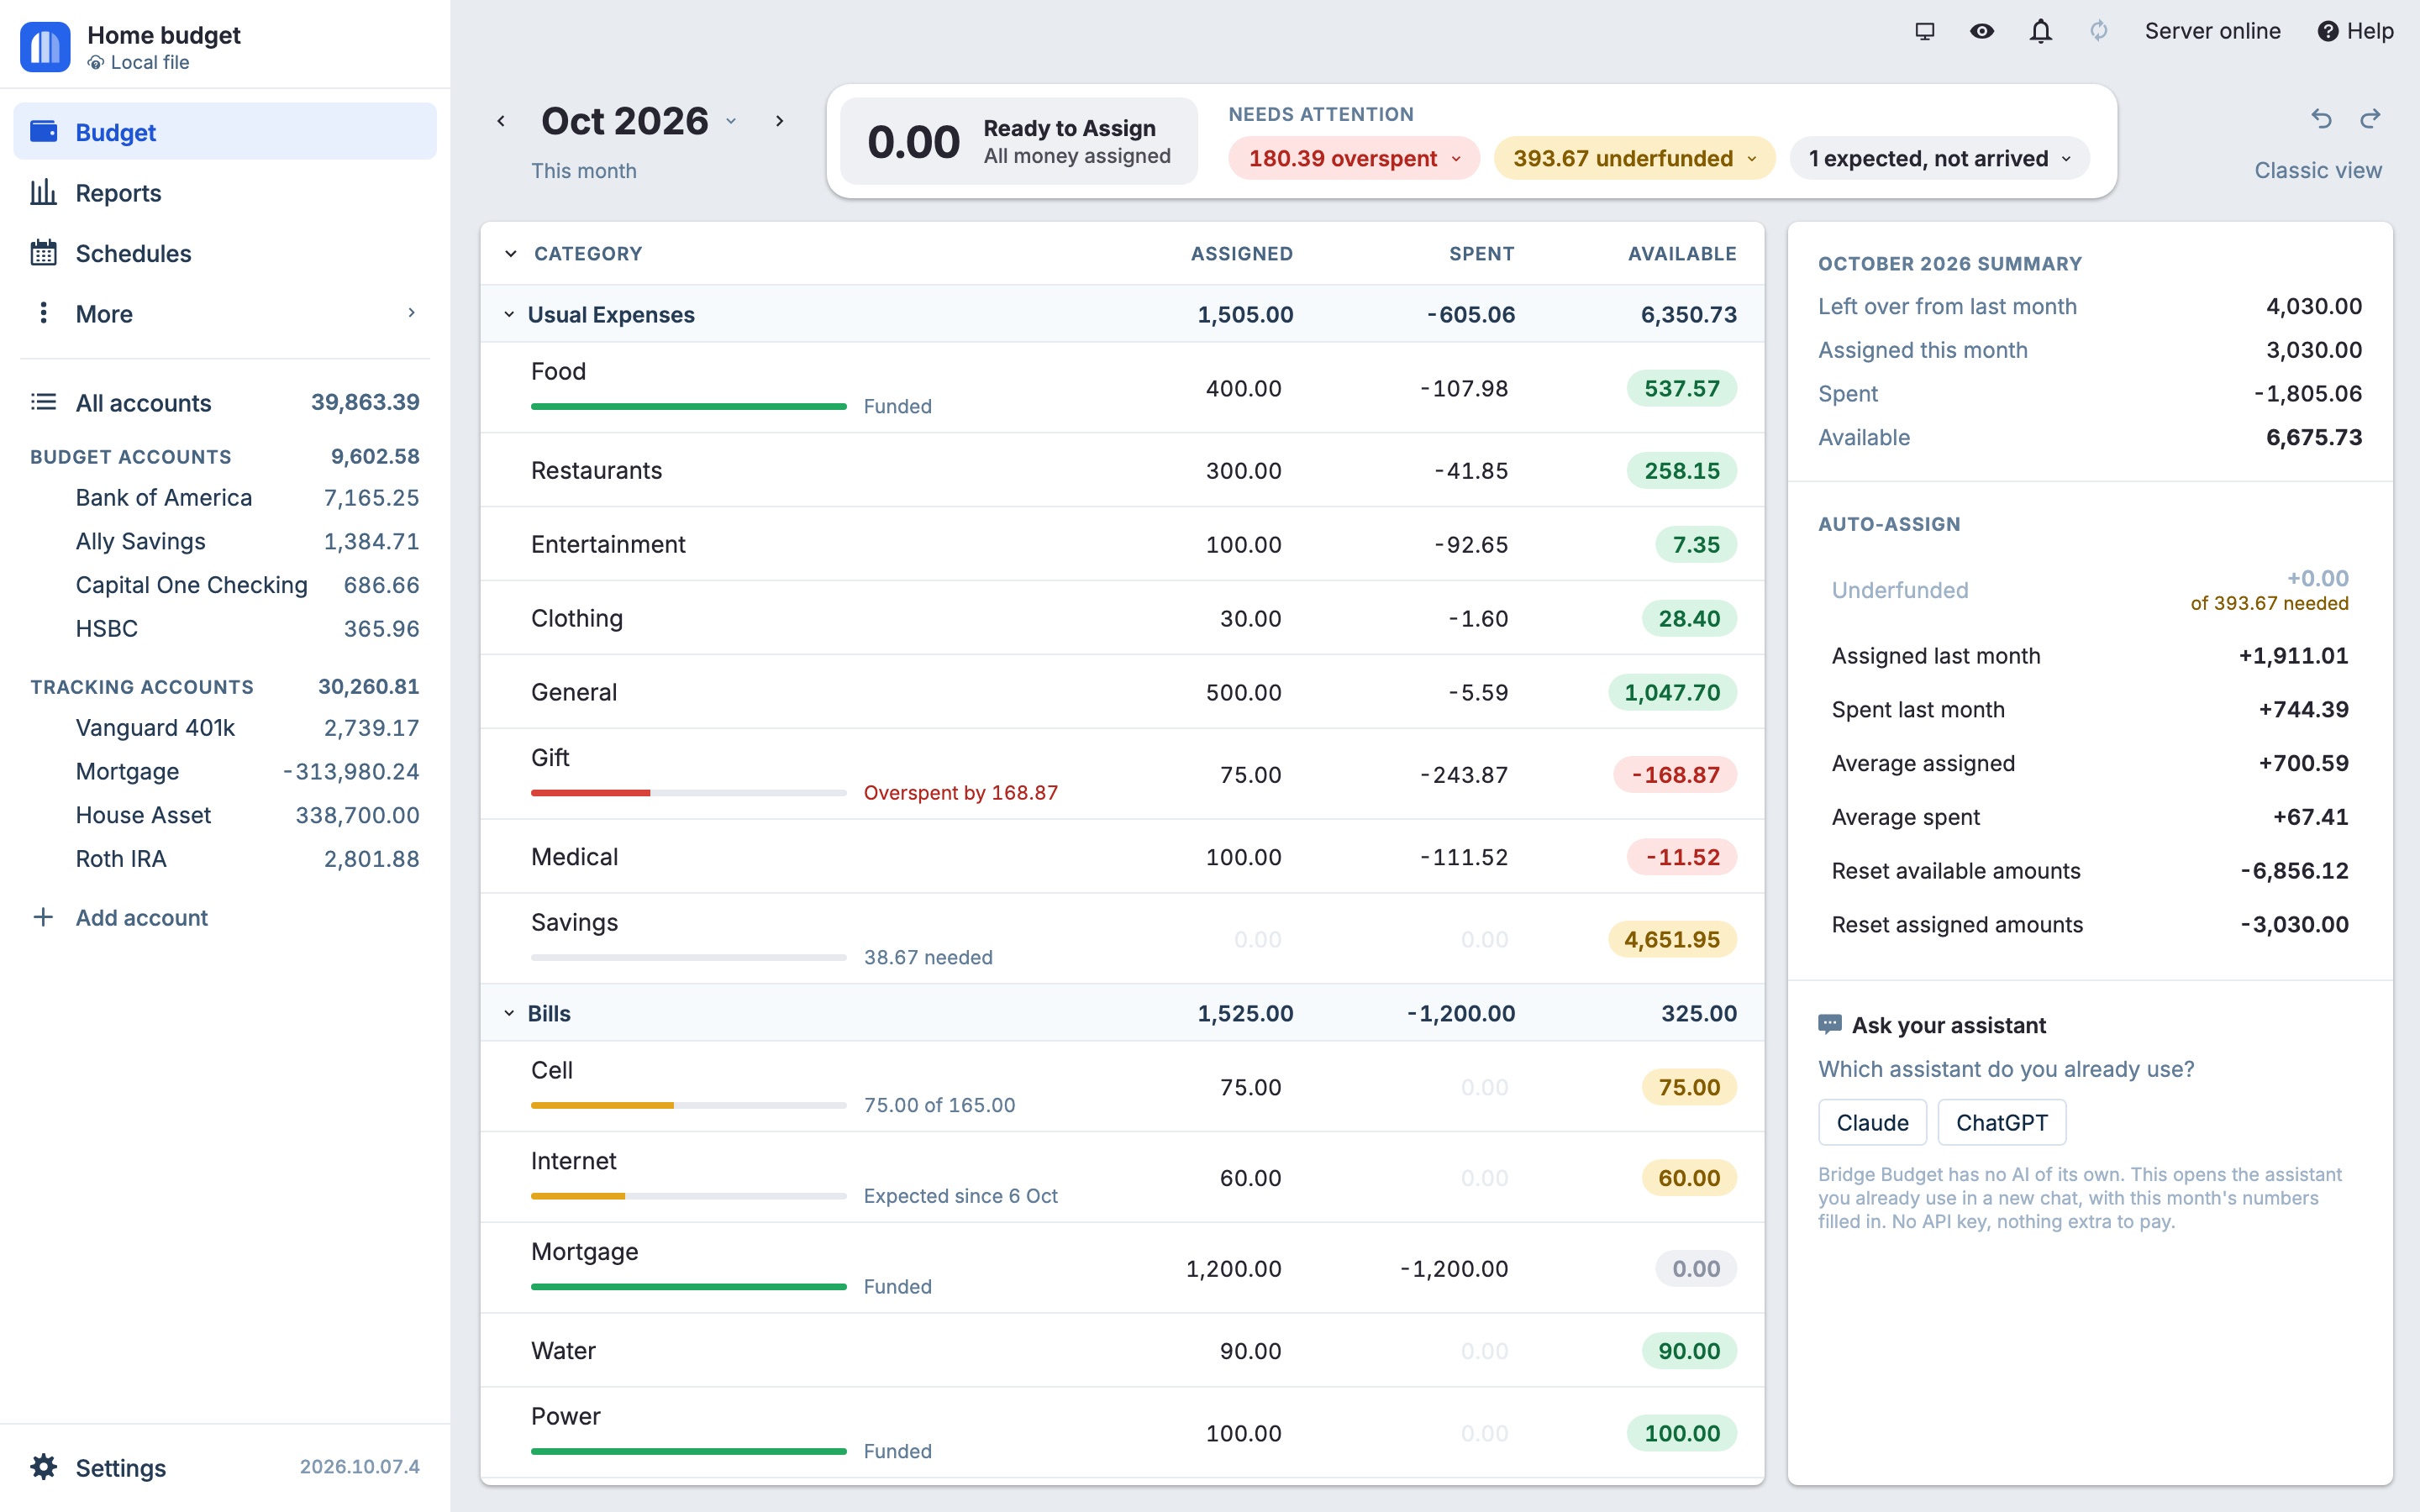The width and height of the screenshot is (2420, 1512).
Task: Go to previous month arrow
Action: pyautogui.click(x=501, y=121)
